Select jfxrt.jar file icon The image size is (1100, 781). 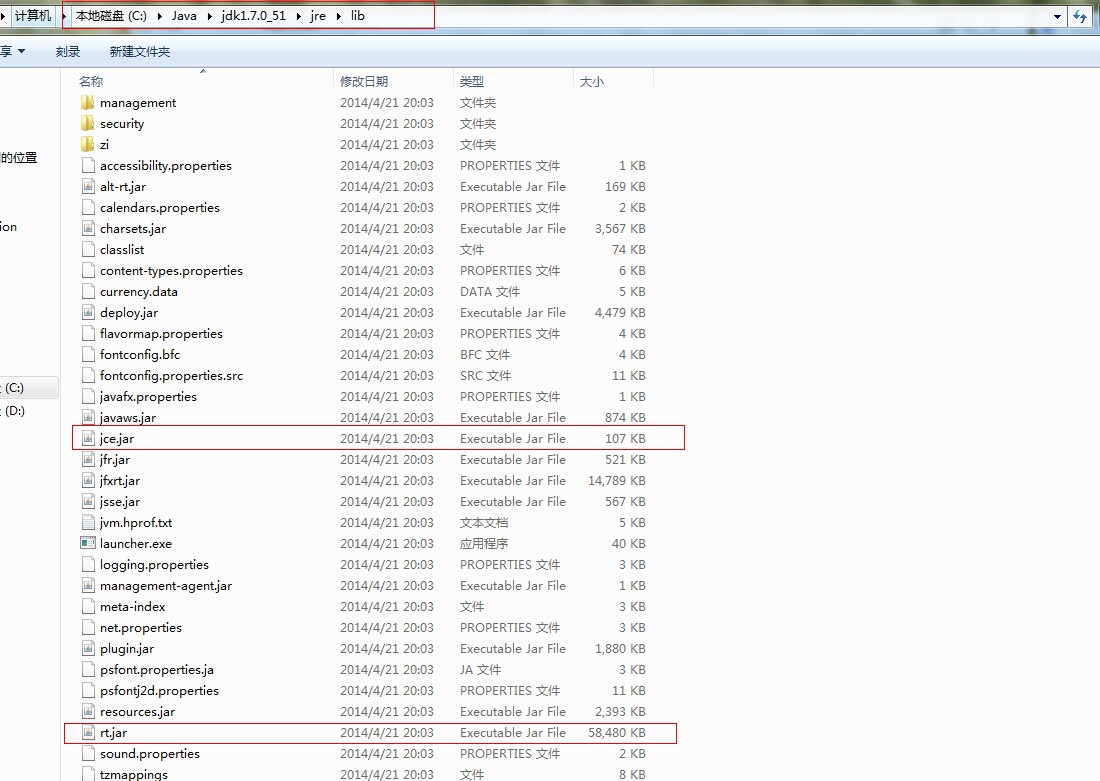point(88,481)
